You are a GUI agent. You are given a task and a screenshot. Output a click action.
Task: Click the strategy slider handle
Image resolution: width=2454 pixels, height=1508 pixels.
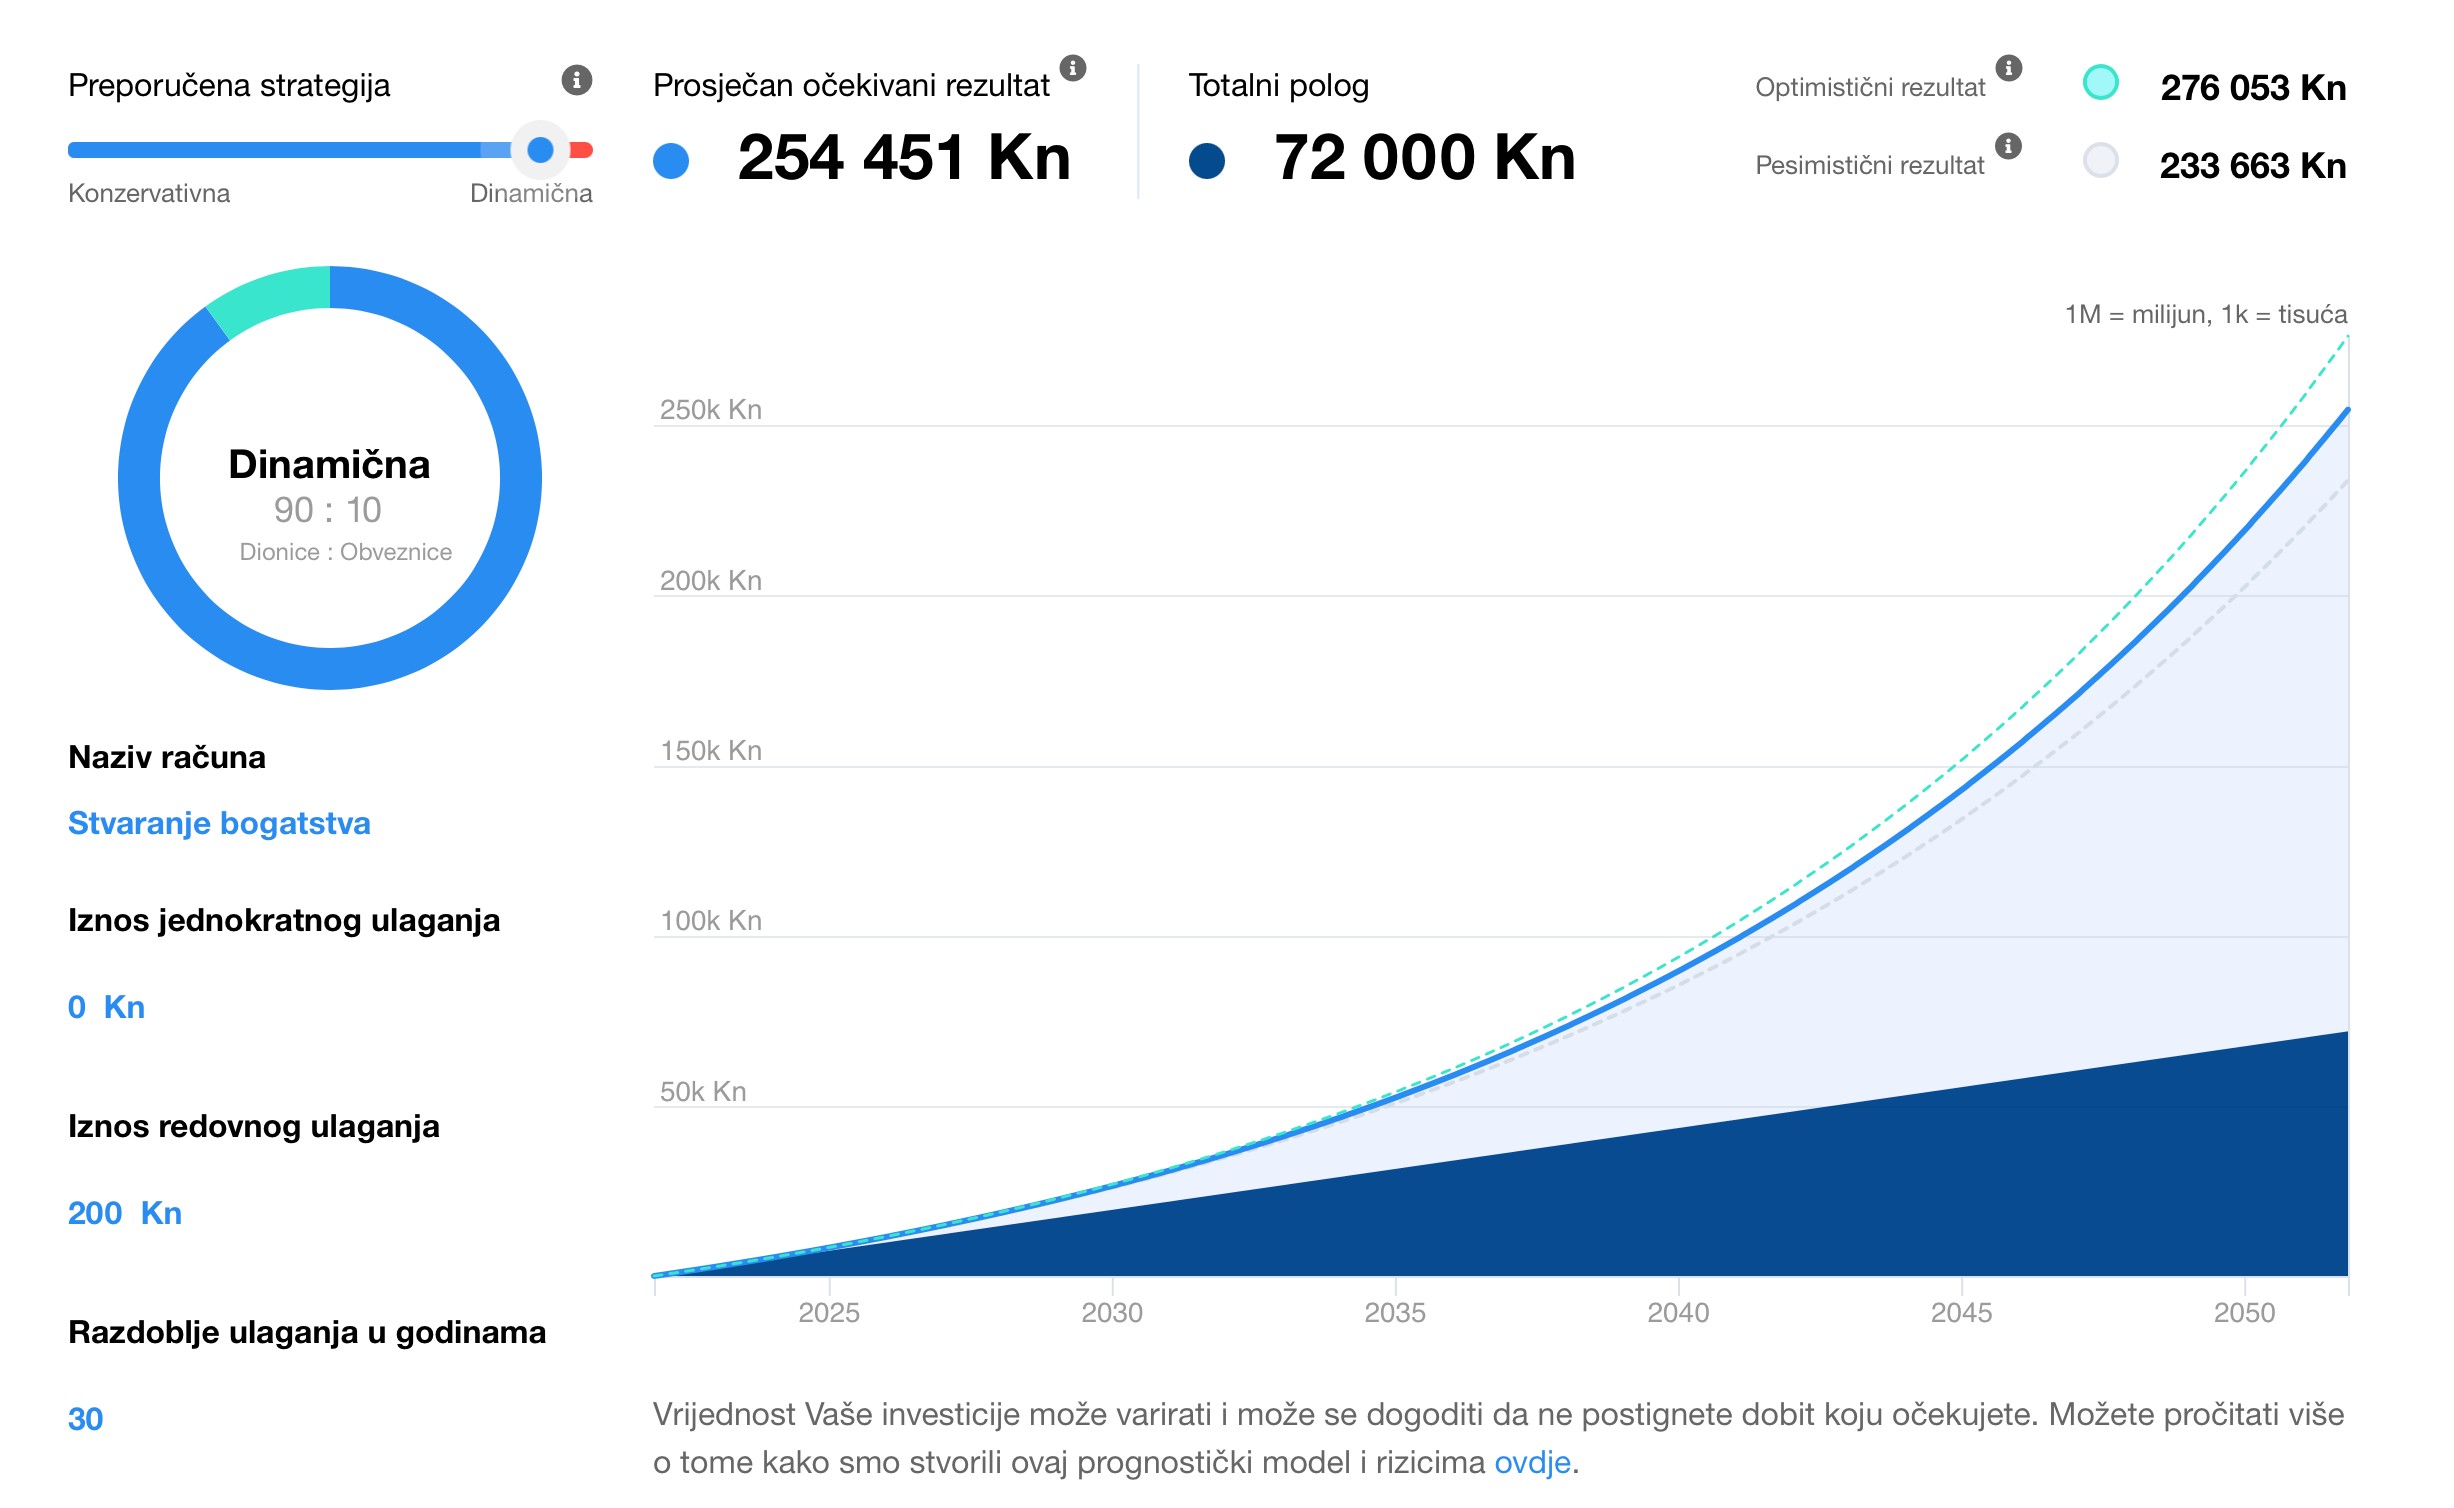[x=540, y=150]
